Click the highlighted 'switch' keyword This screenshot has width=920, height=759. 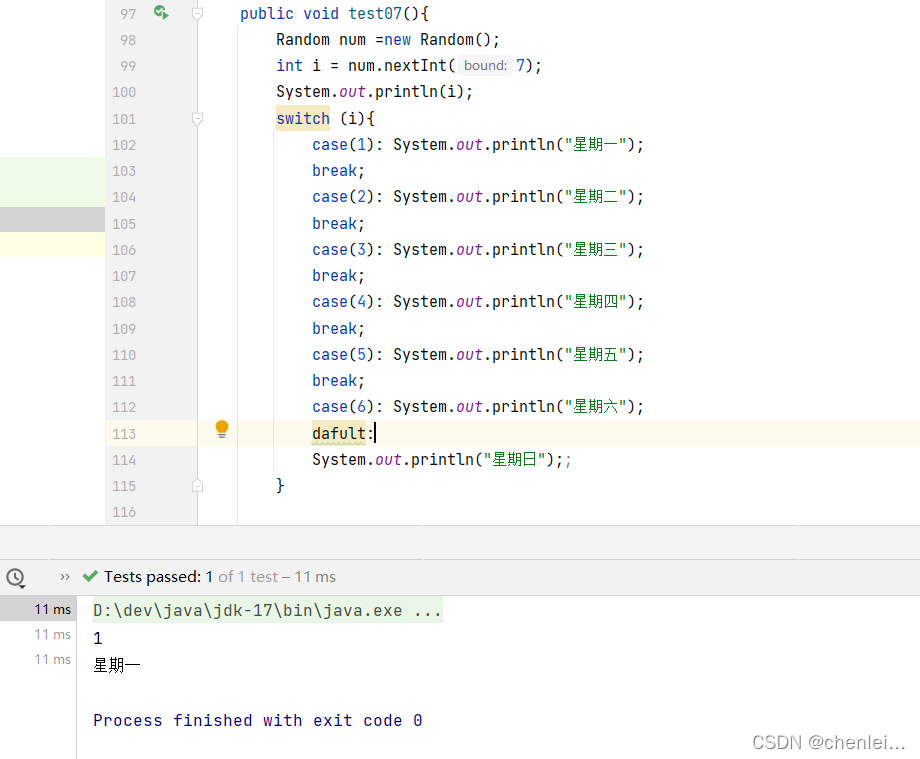tap(303, 118)
